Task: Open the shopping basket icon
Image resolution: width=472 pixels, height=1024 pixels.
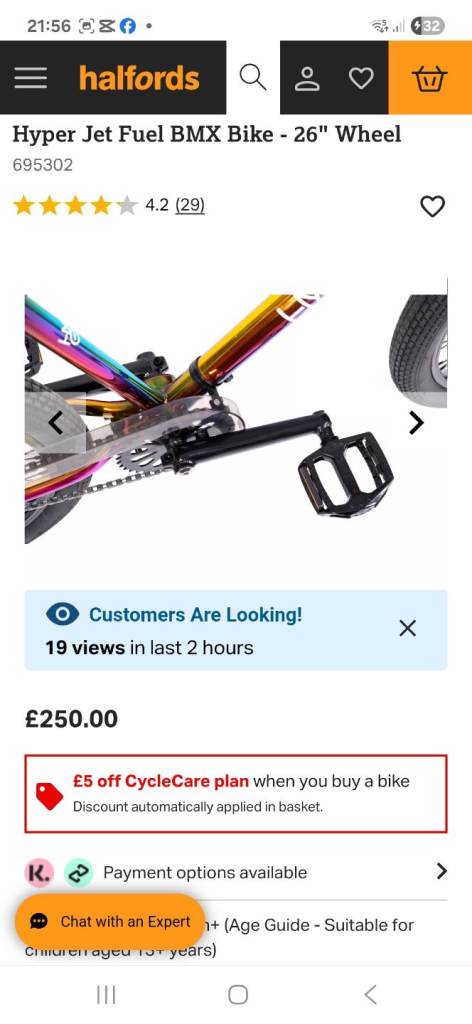Action: [x=430, y=78]
